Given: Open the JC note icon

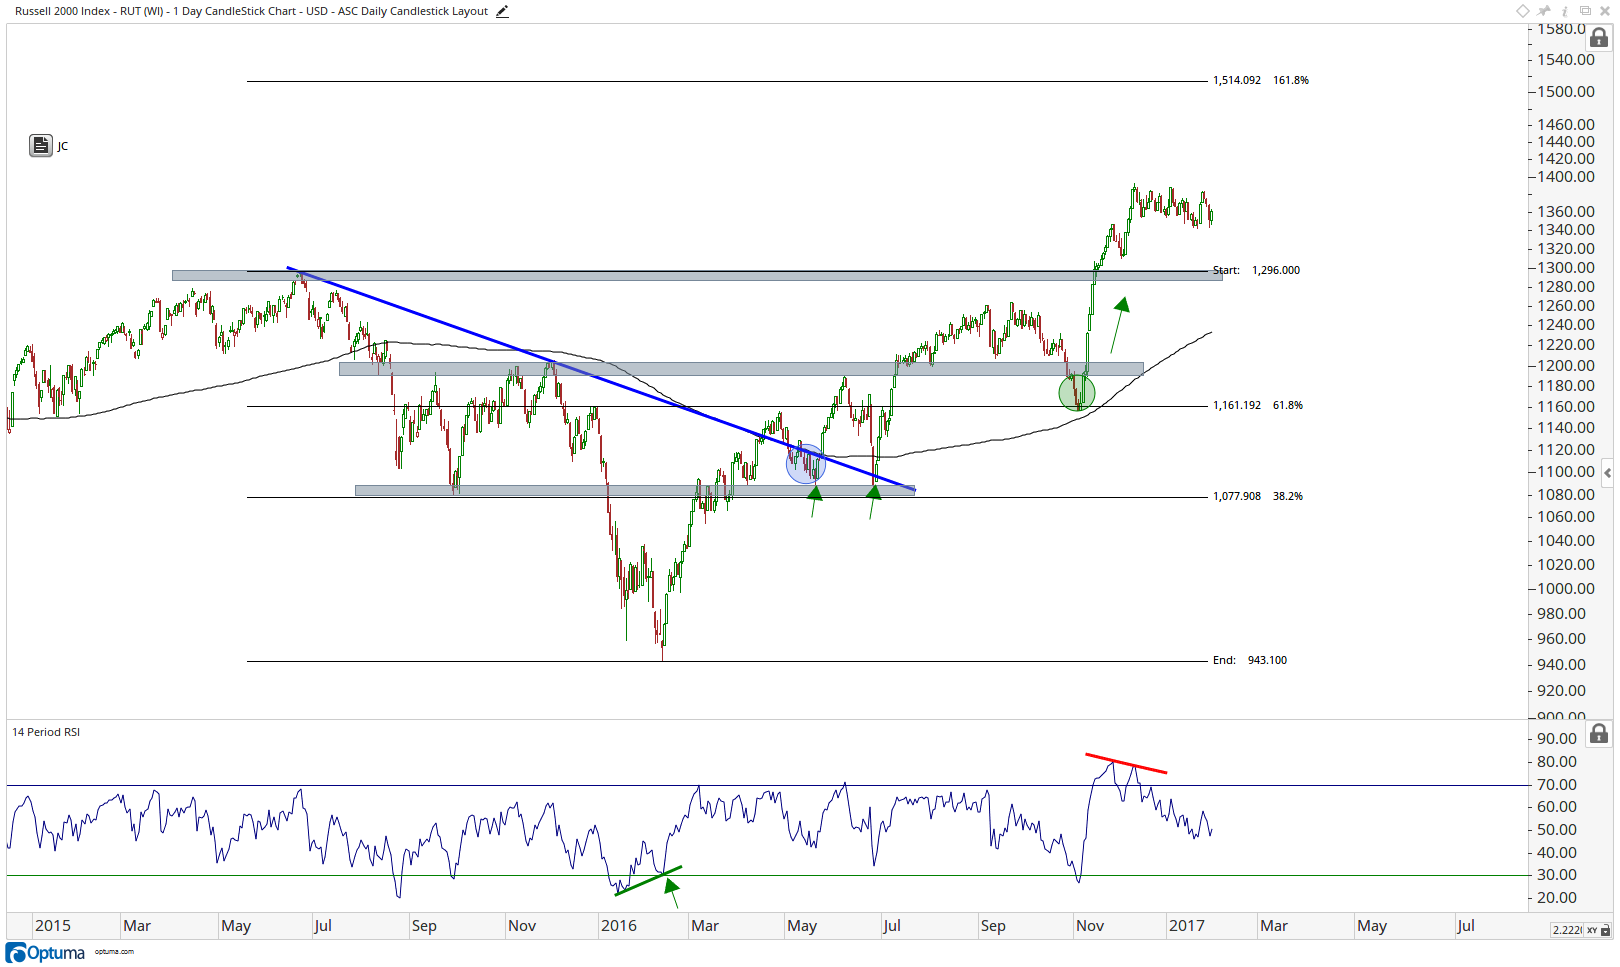Looking at the screenshot, I should (41, 146).
